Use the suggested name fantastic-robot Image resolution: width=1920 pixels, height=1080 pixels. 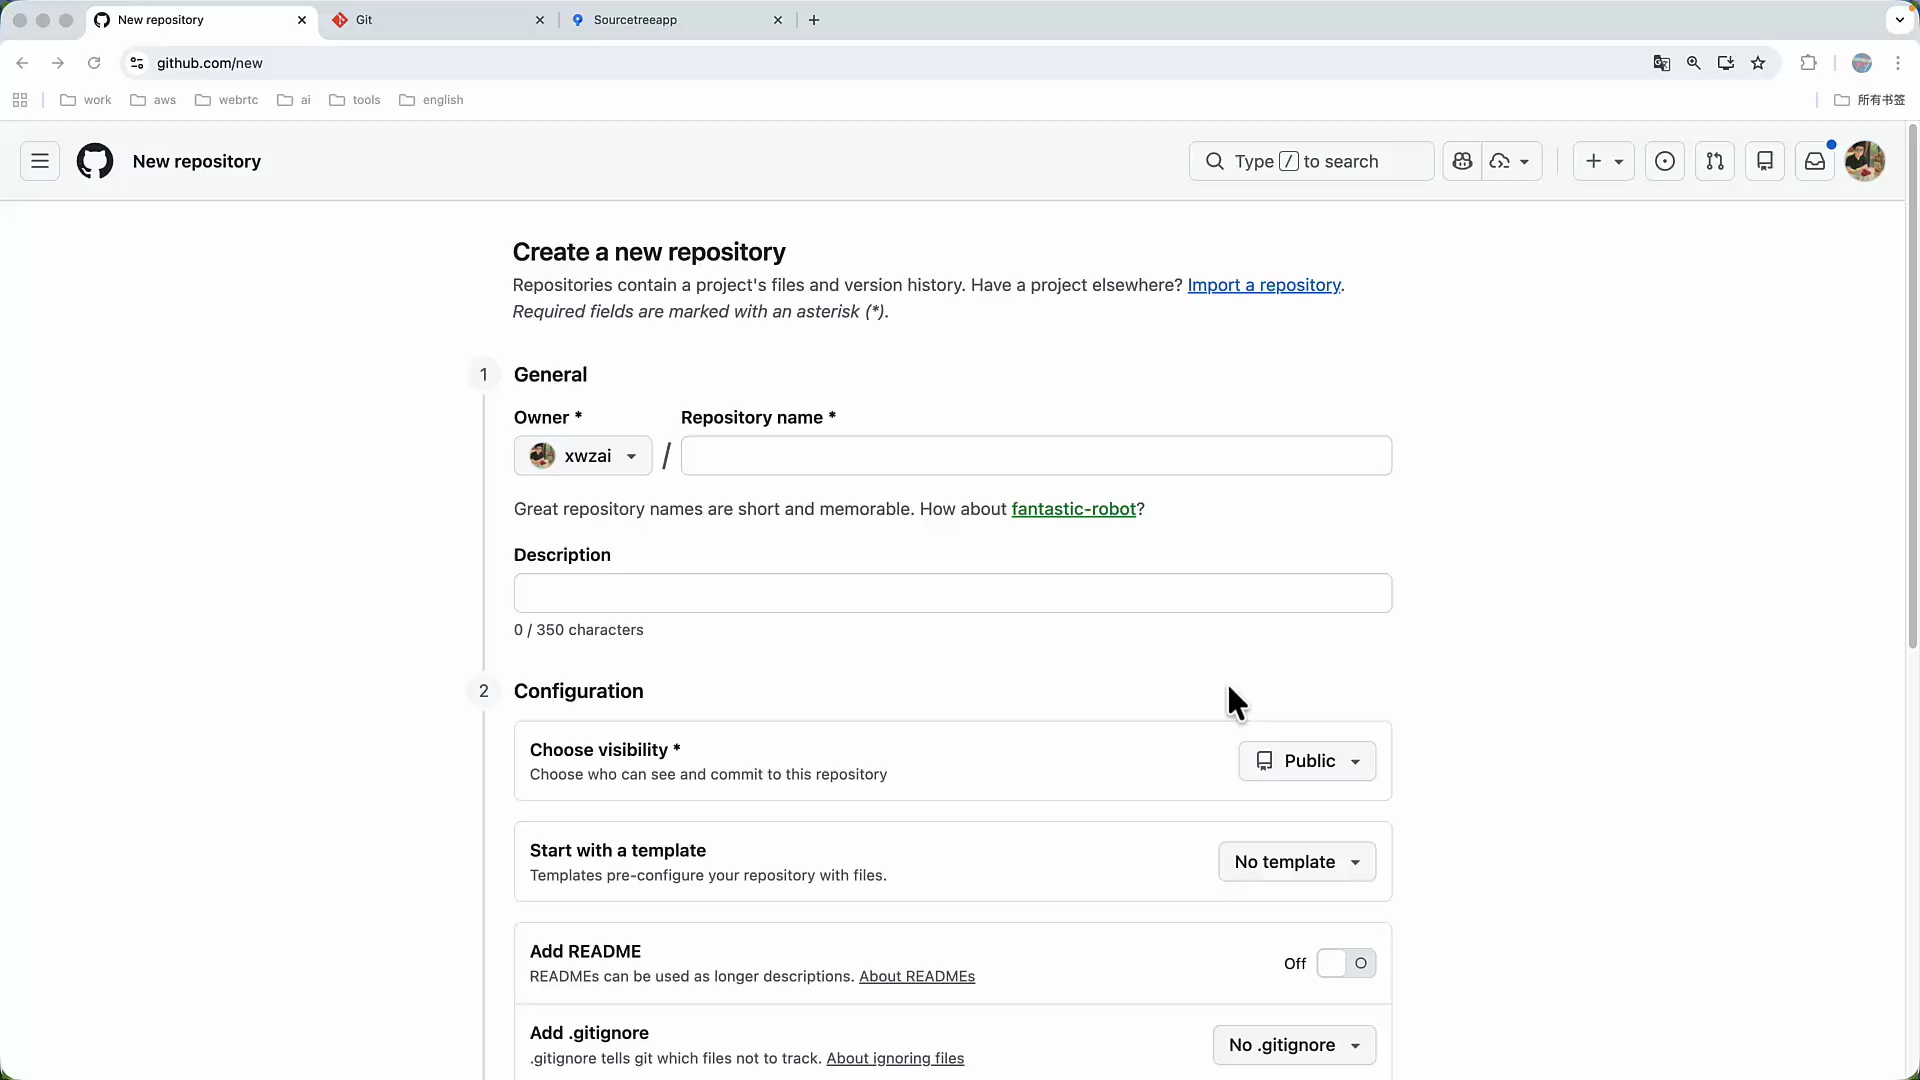pyautogui.click(x=1074, y=509)
